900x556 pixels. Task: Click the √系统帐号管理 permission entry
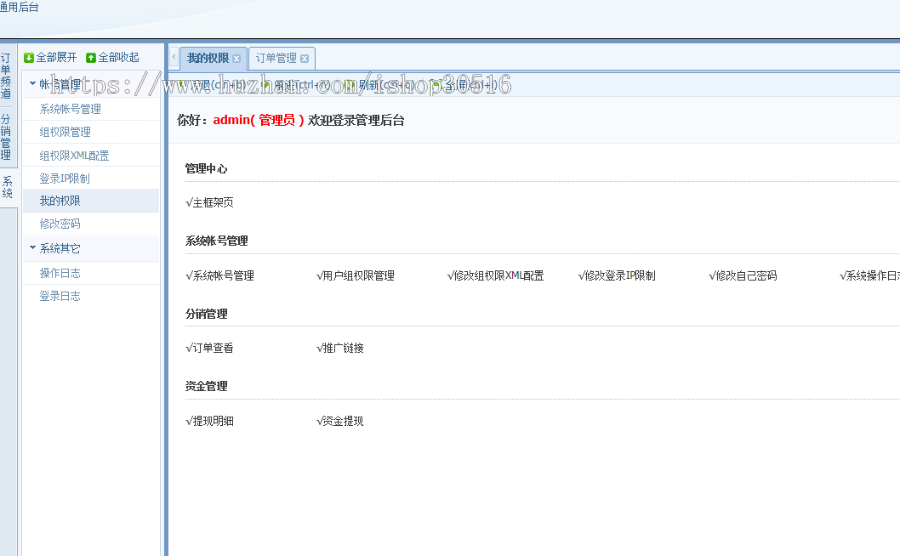coord(219,276)
